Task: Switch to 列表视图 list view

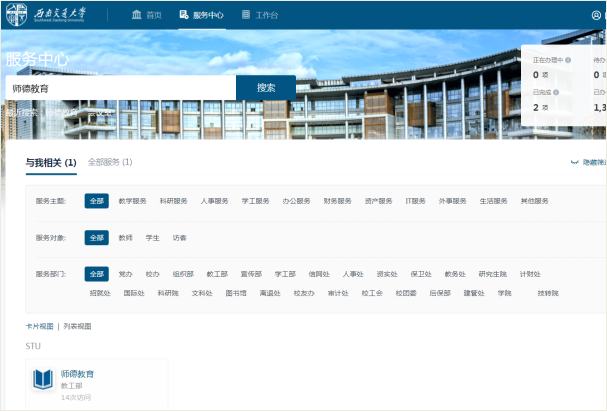Action: tap(77, 327)
